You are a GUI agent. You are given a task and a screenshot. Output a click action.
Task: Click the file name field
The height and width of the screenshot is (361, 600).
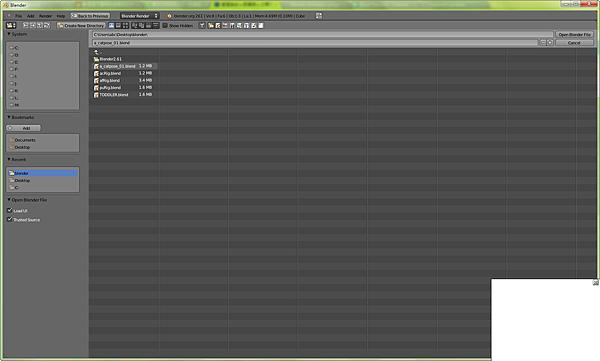click(x=315, y=43)
